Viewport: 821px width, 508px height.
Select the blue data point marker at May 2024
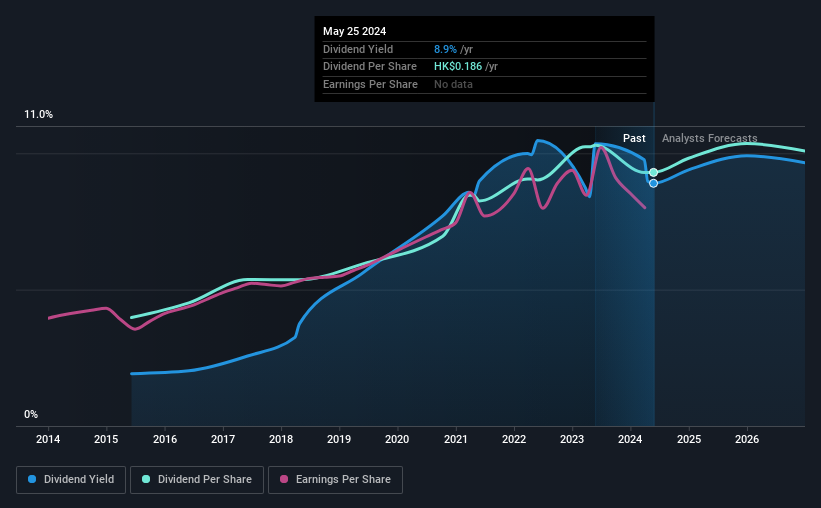click(653, 183)
